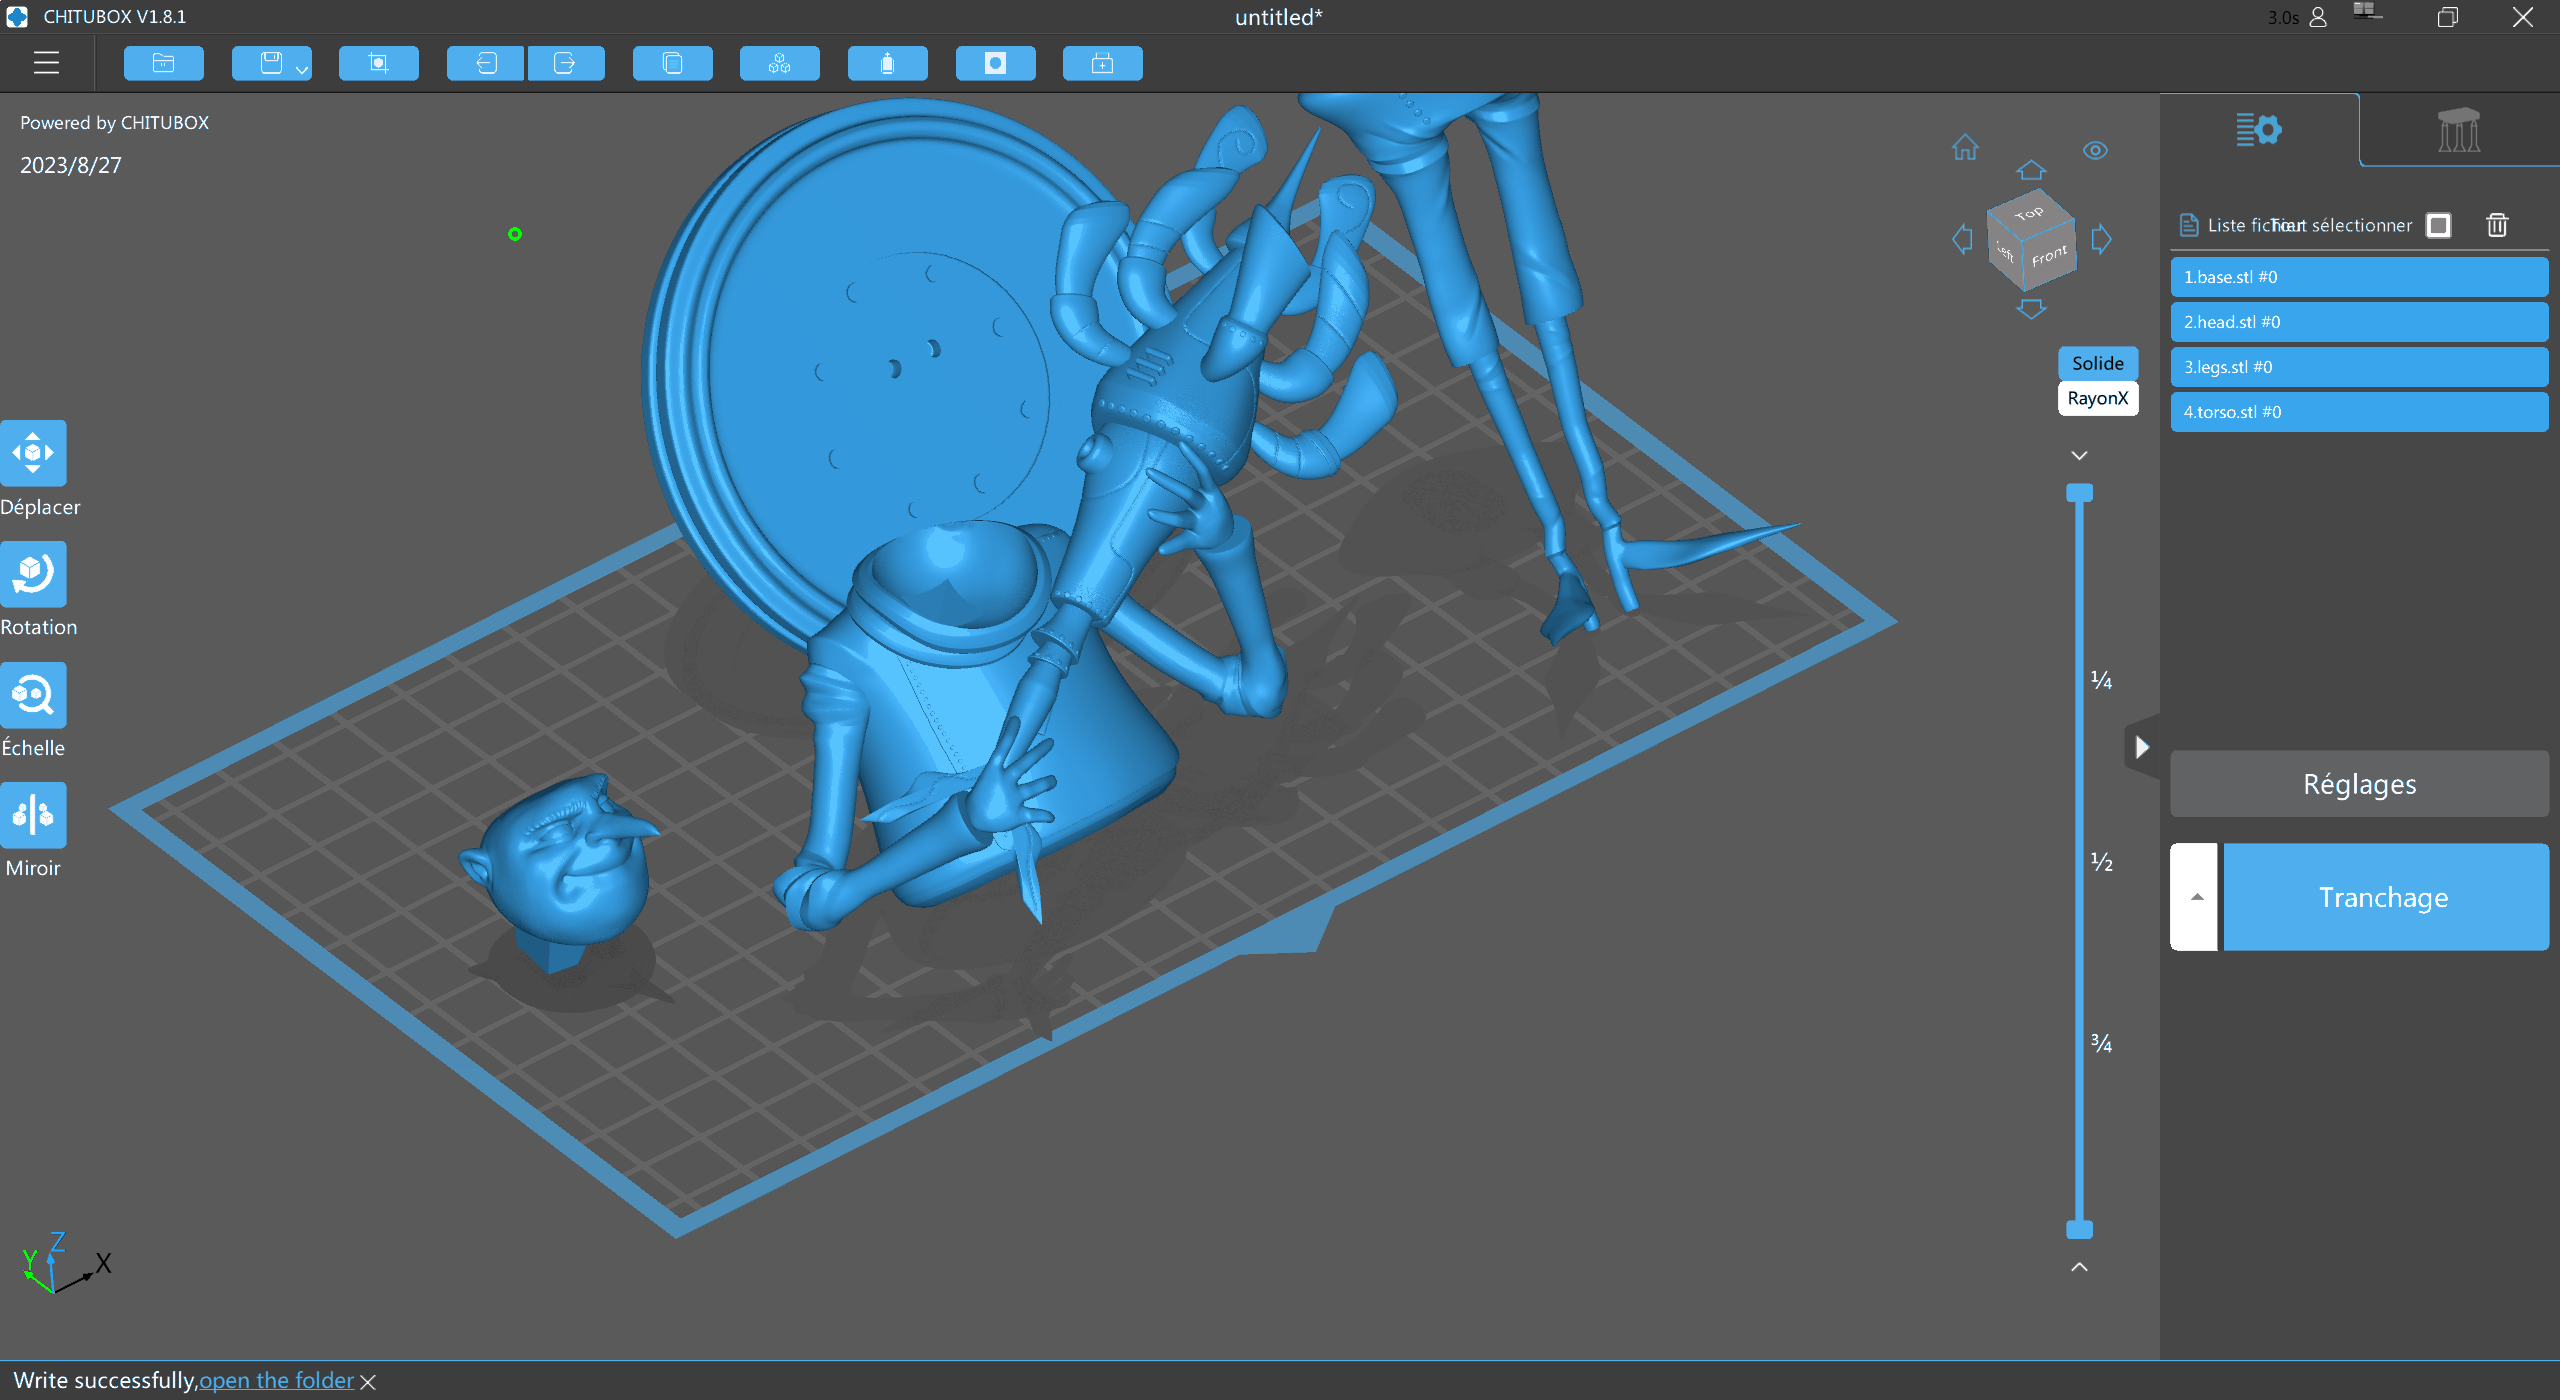Collapse the right side panel arrow
Screen dimensions: 2560x1400
[x=2141, y=747]
